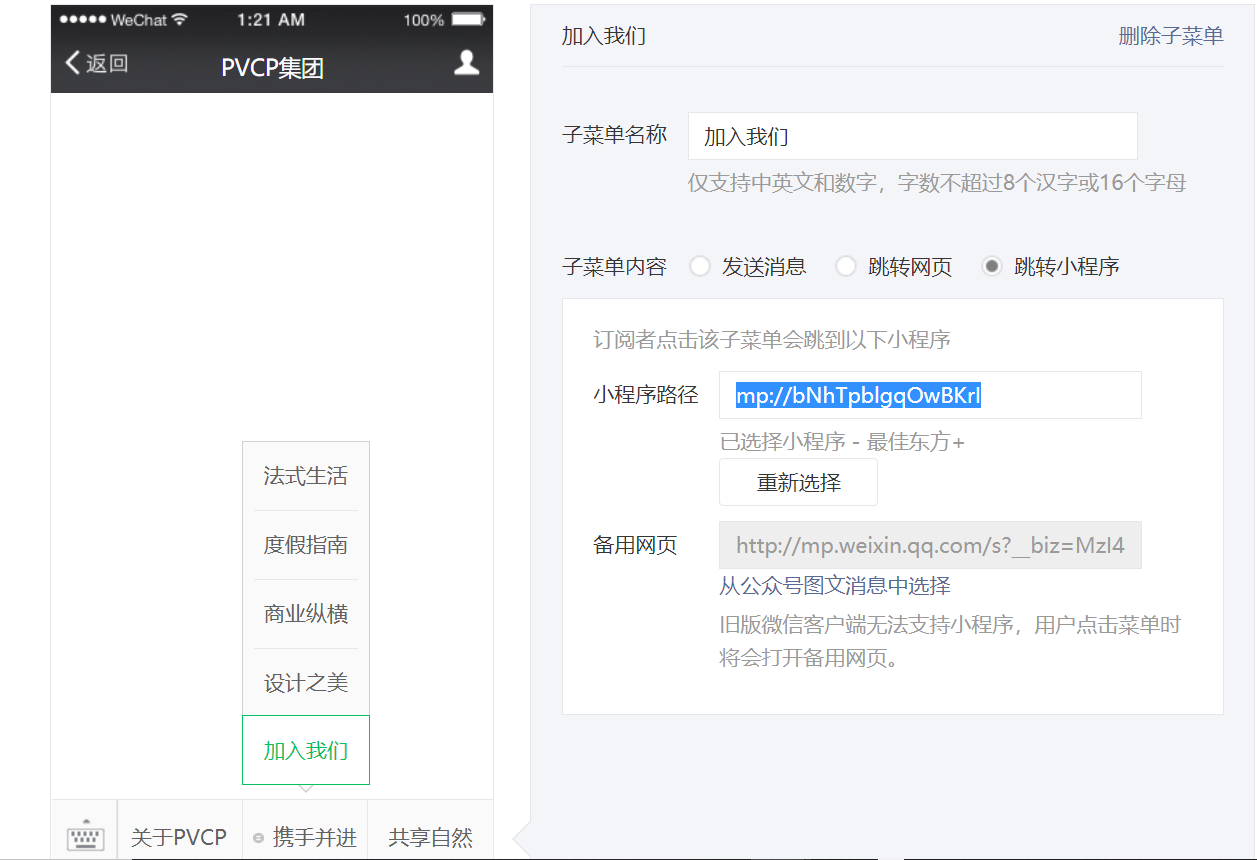
Task: Choose 加入我们 submenu item
Action: pyautogui.click(x=306, y=750)
